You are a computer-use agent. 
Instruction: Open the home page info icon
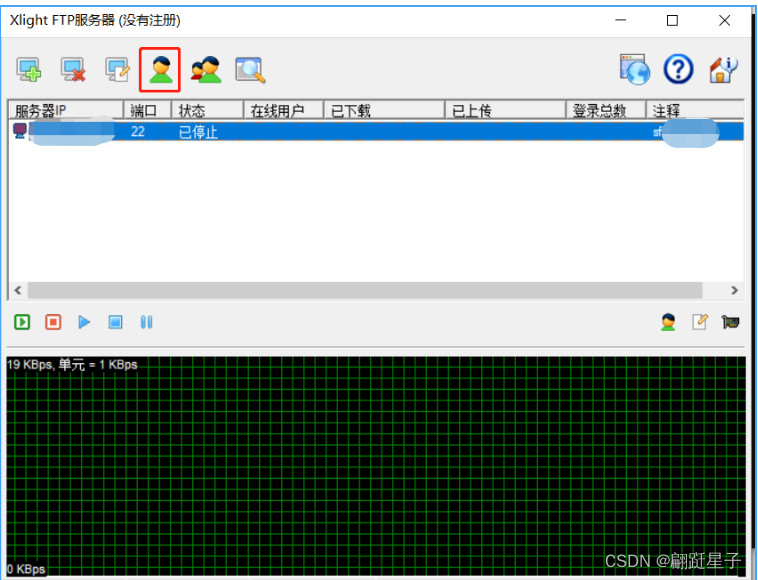[723, 70]
